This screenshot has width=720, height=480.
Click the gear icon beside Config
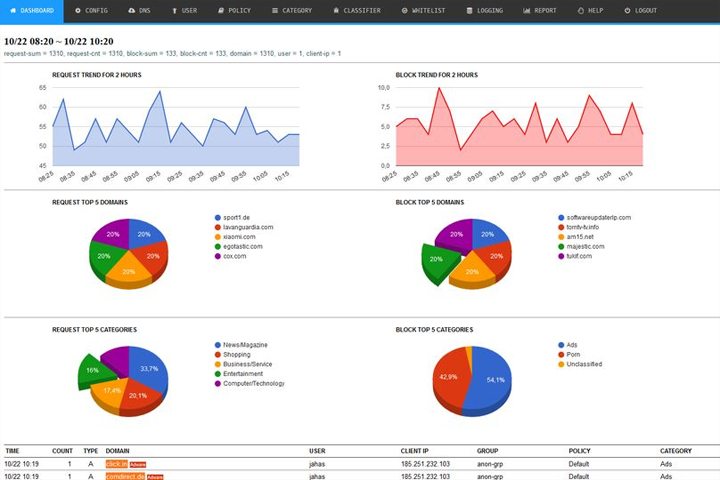pyautogui.click(x=78, y=11)
